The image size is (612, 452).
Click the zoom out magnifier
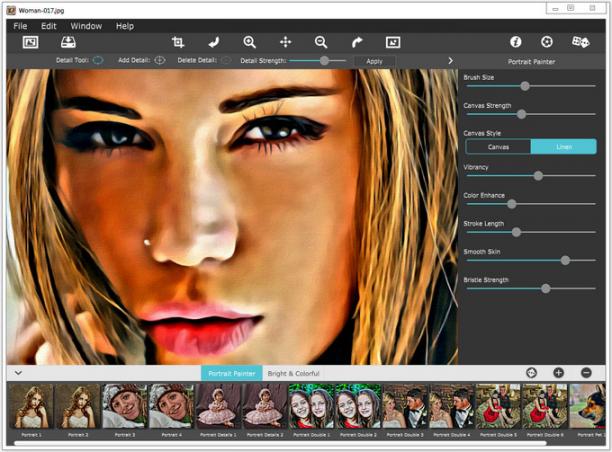(x=321, y=42)
